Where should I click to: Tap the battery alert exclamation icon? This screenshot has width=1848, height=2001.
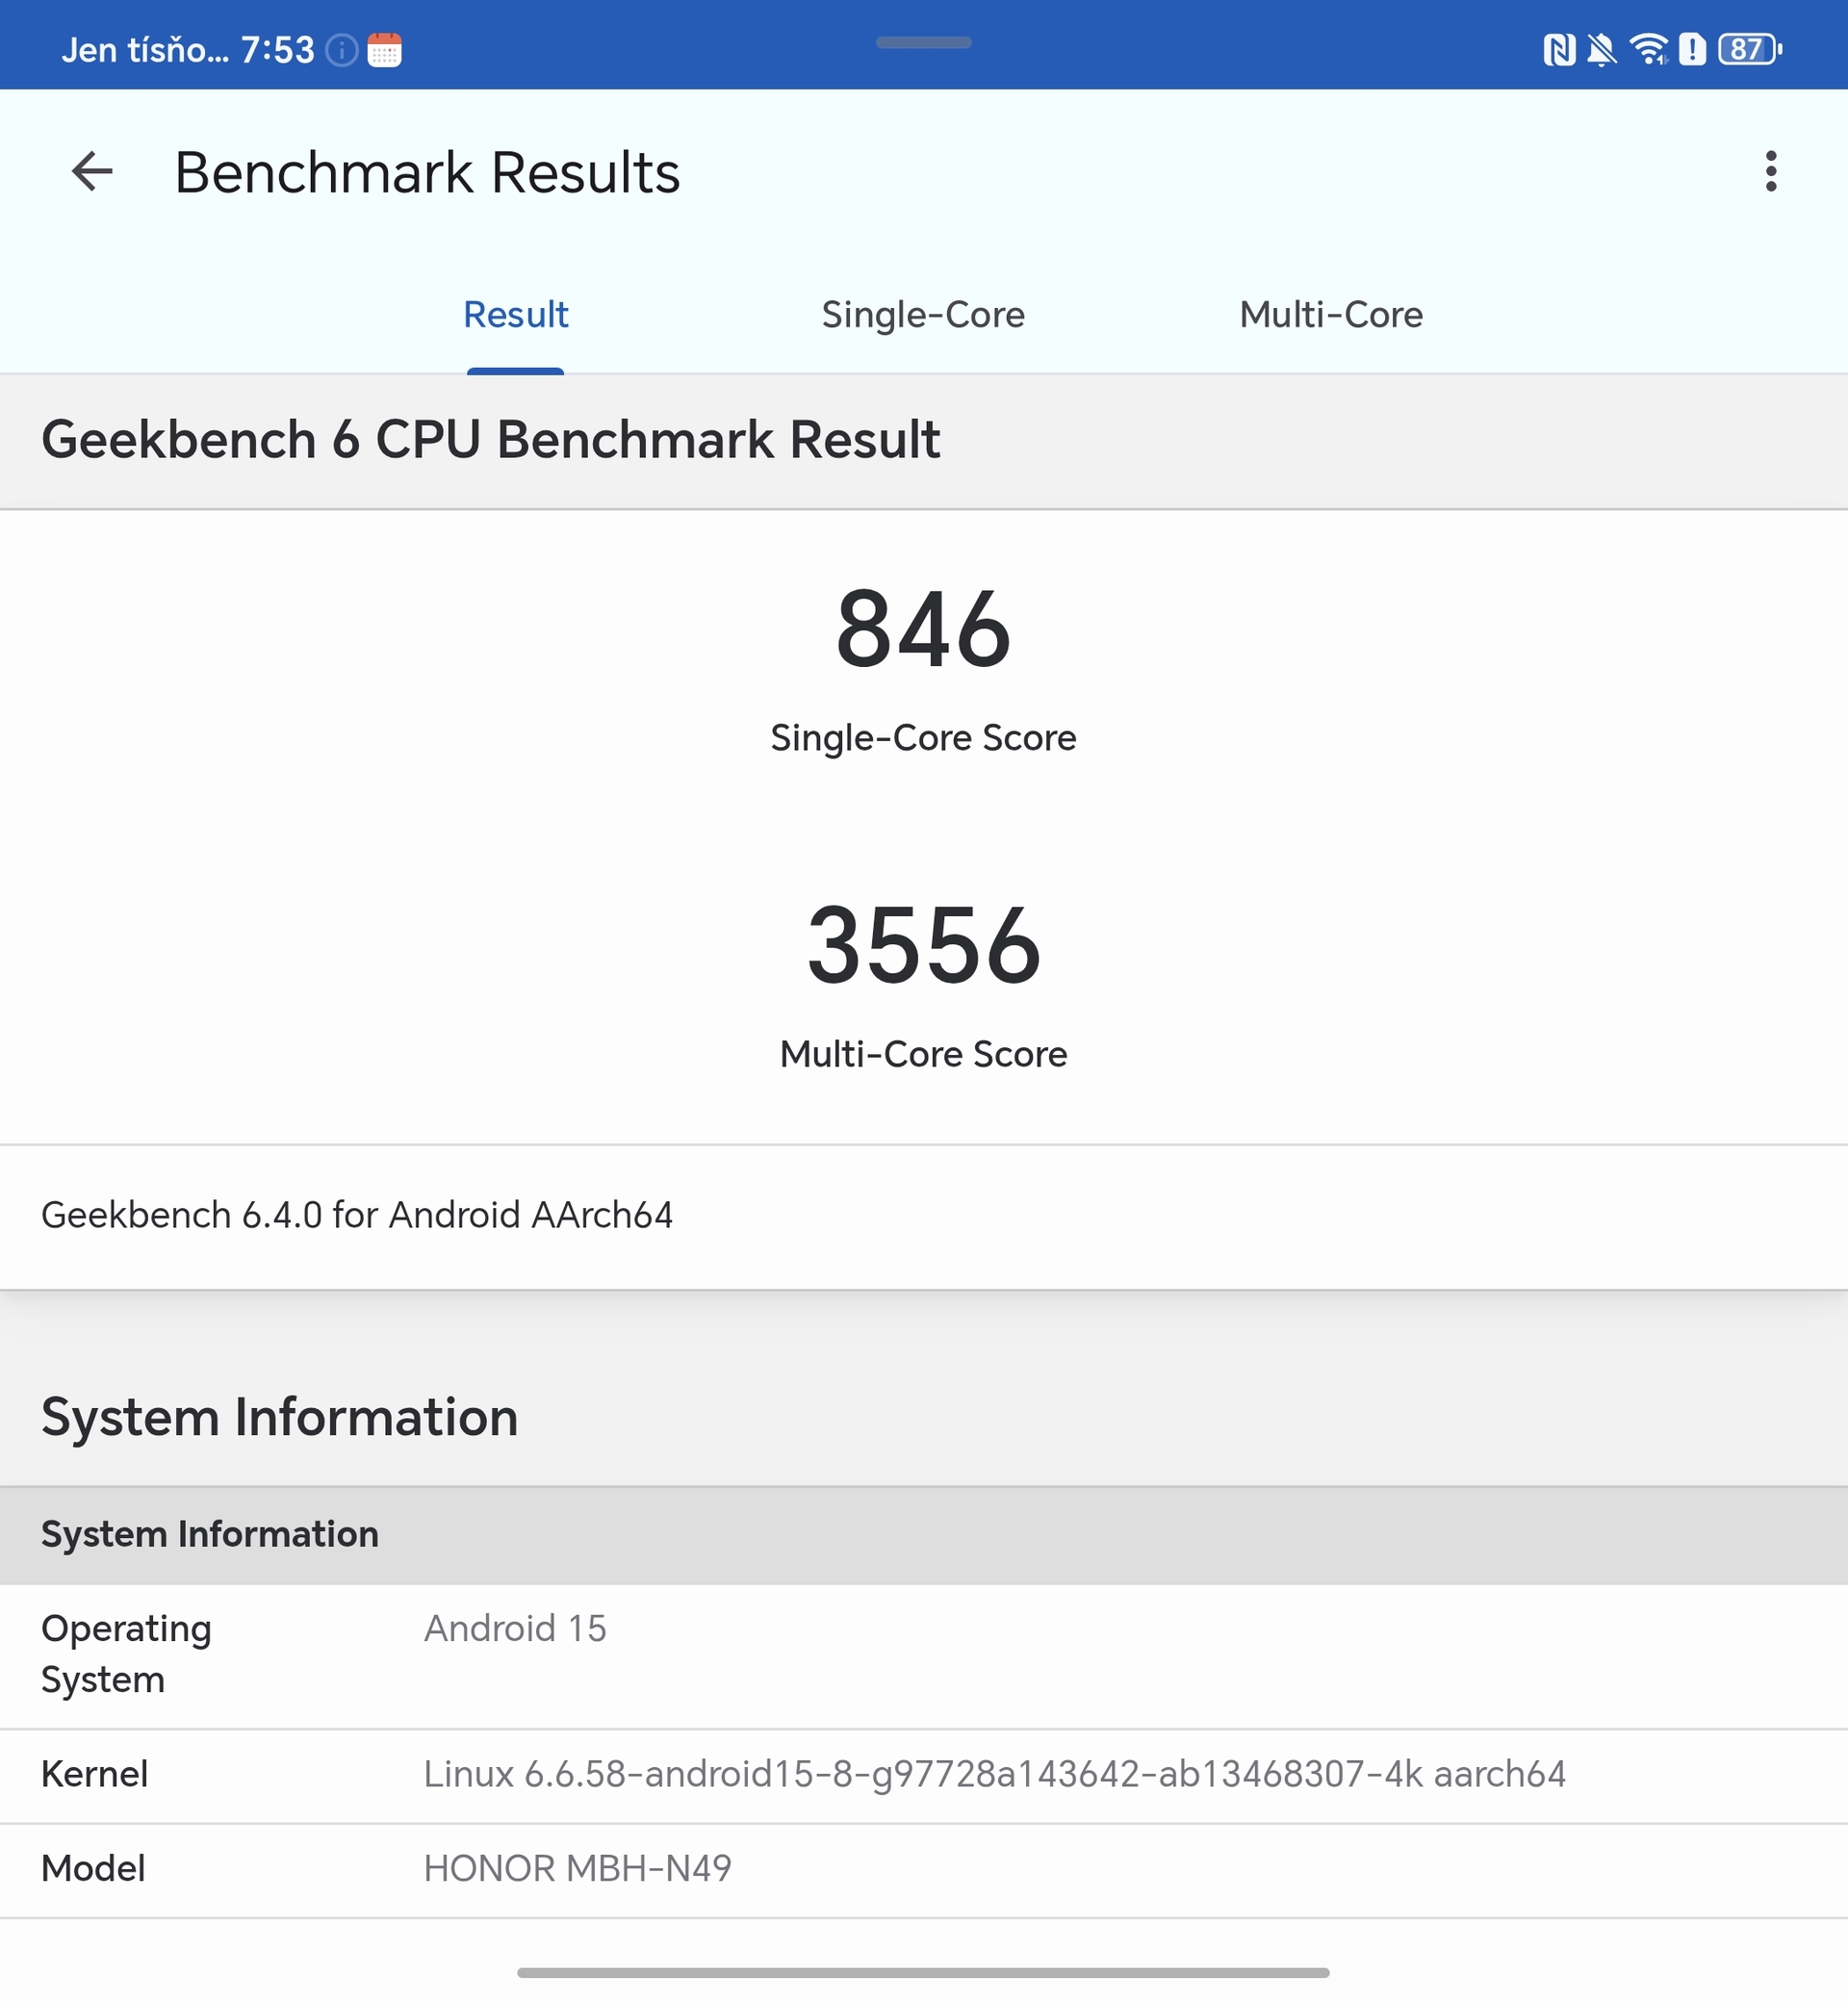click(1692, 49)
